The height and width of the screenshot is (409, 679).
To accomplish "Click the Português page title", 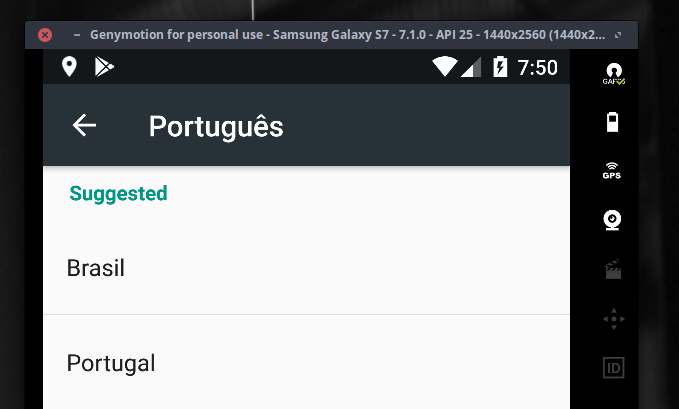I will pos(216,127).
